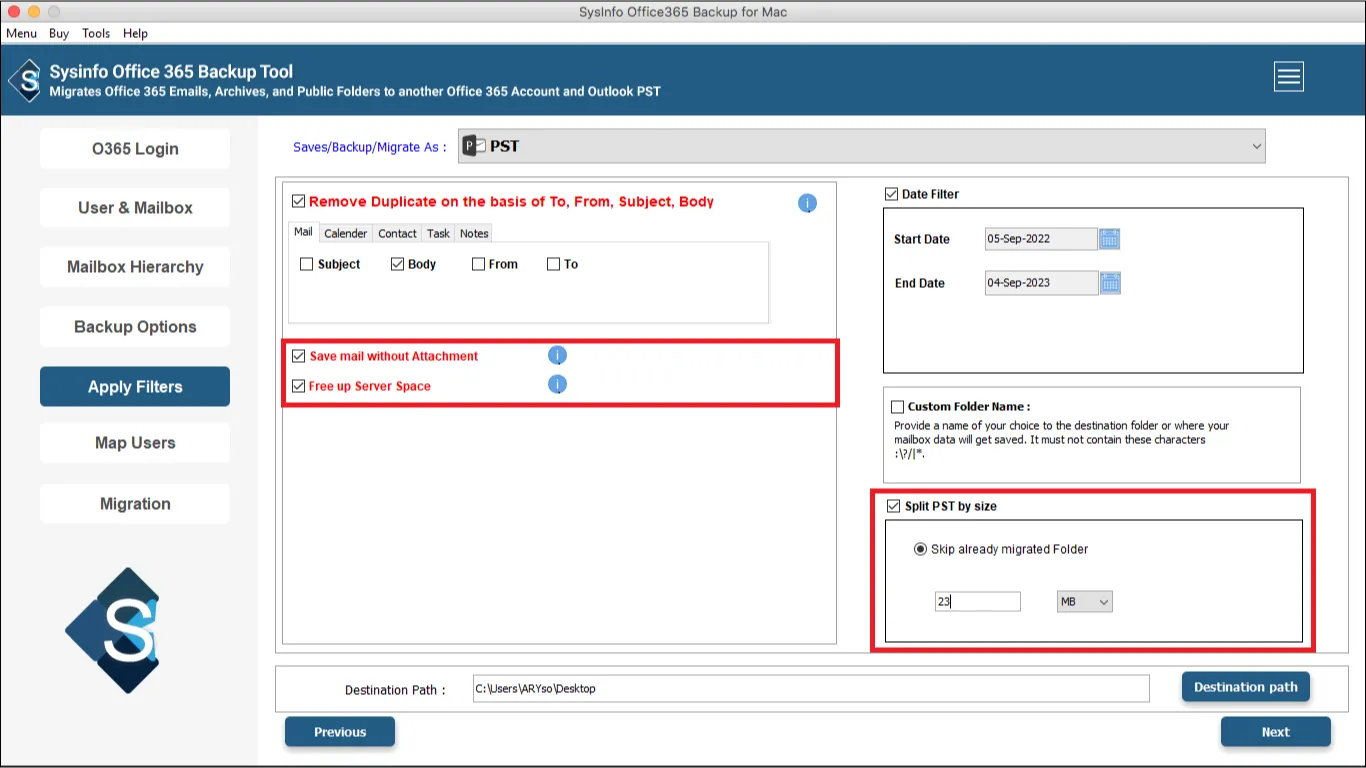Screen dimensions: 1366x768
Task: Enable the Custom Folder Name checkbox
Action: [x=897, y=407]
